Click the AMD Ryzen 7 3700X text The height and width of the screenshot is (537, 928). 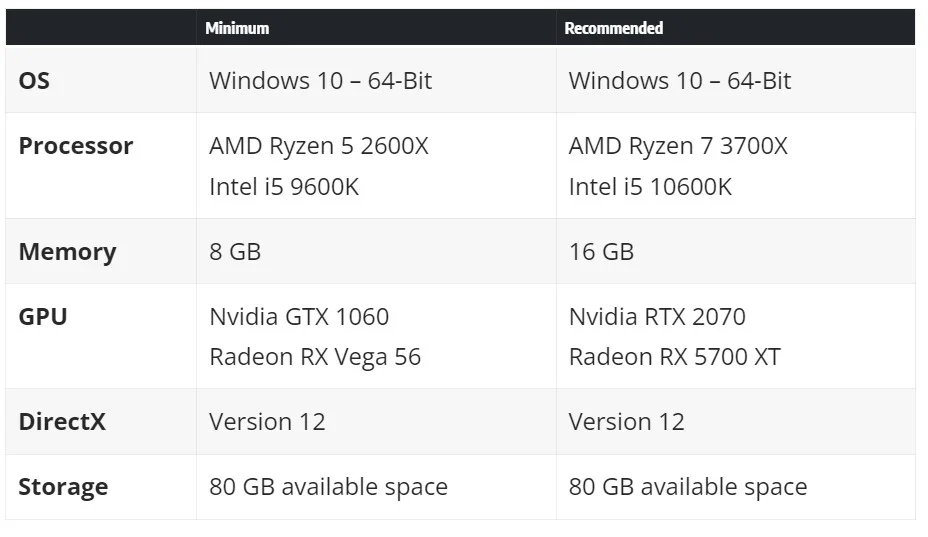pyautogui.click(x=678, y=146)
